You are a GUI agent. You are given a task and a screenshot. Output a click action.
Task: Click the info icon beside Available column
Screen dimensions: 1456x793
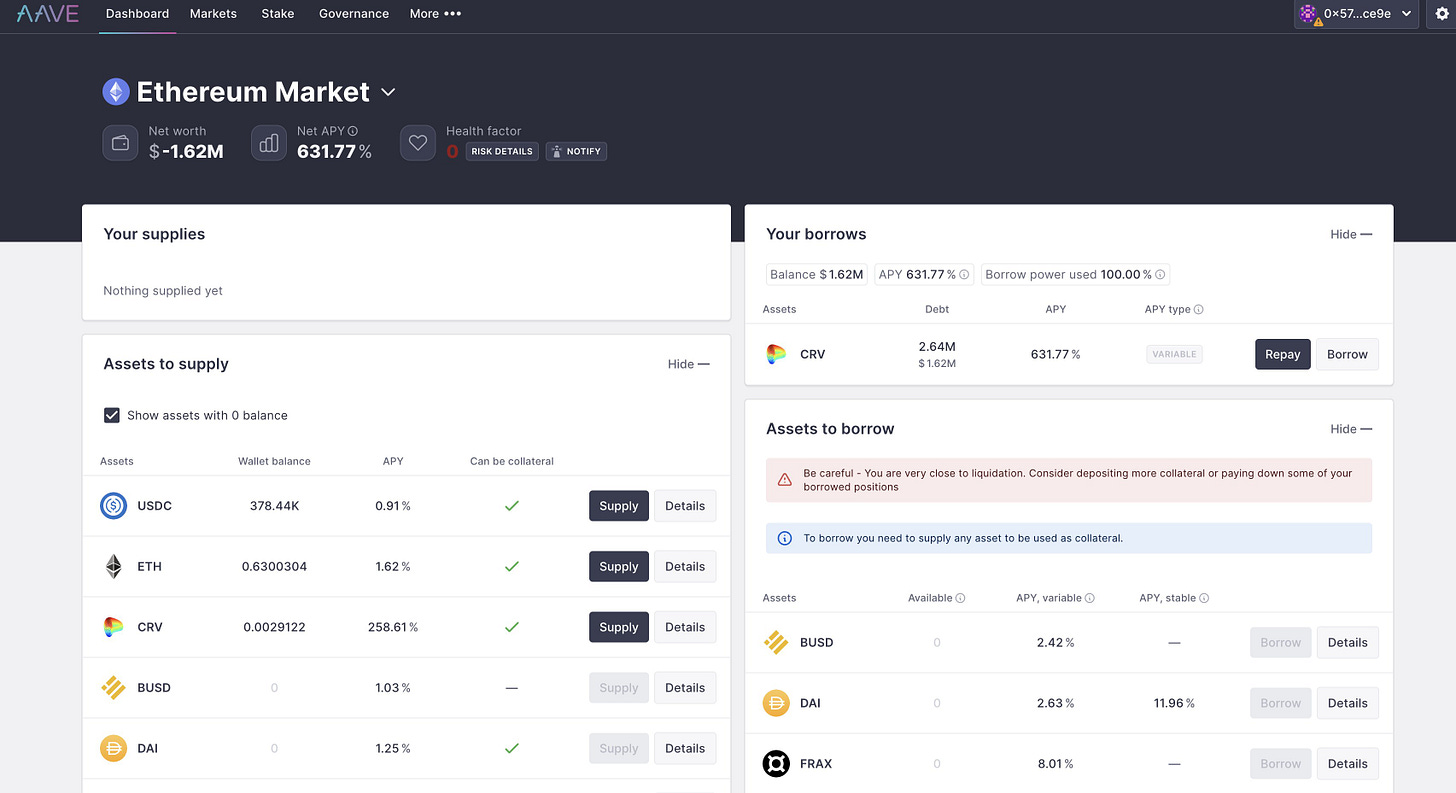[960, 598]
